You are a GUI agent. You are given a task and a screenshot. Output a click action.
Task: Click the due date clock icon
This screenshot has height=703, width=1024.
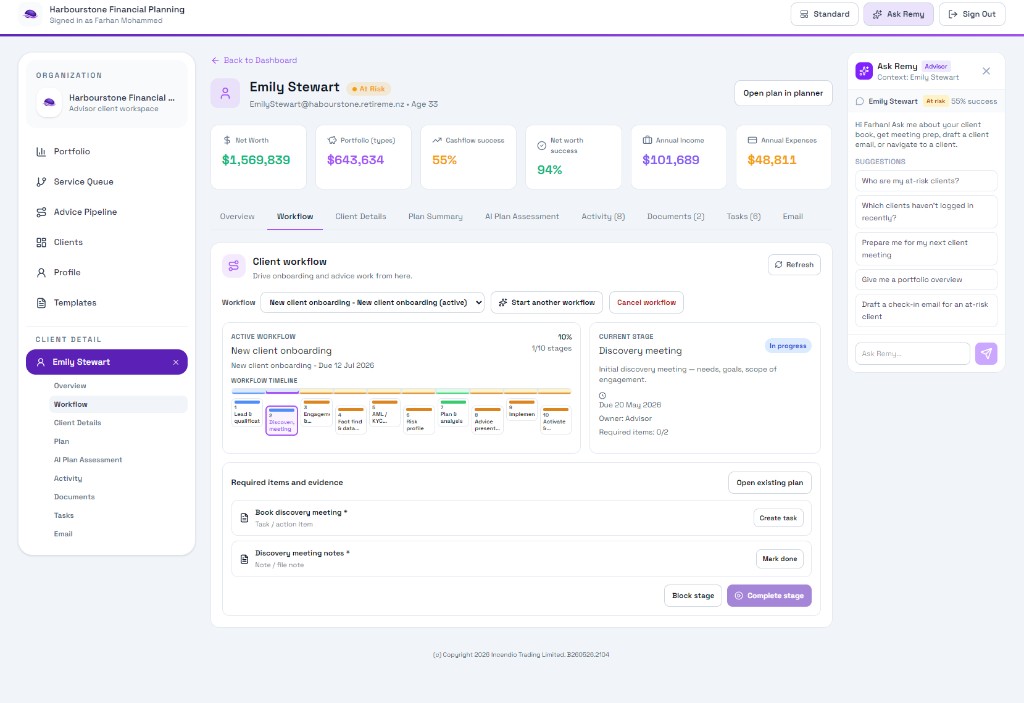coord(602,395)
